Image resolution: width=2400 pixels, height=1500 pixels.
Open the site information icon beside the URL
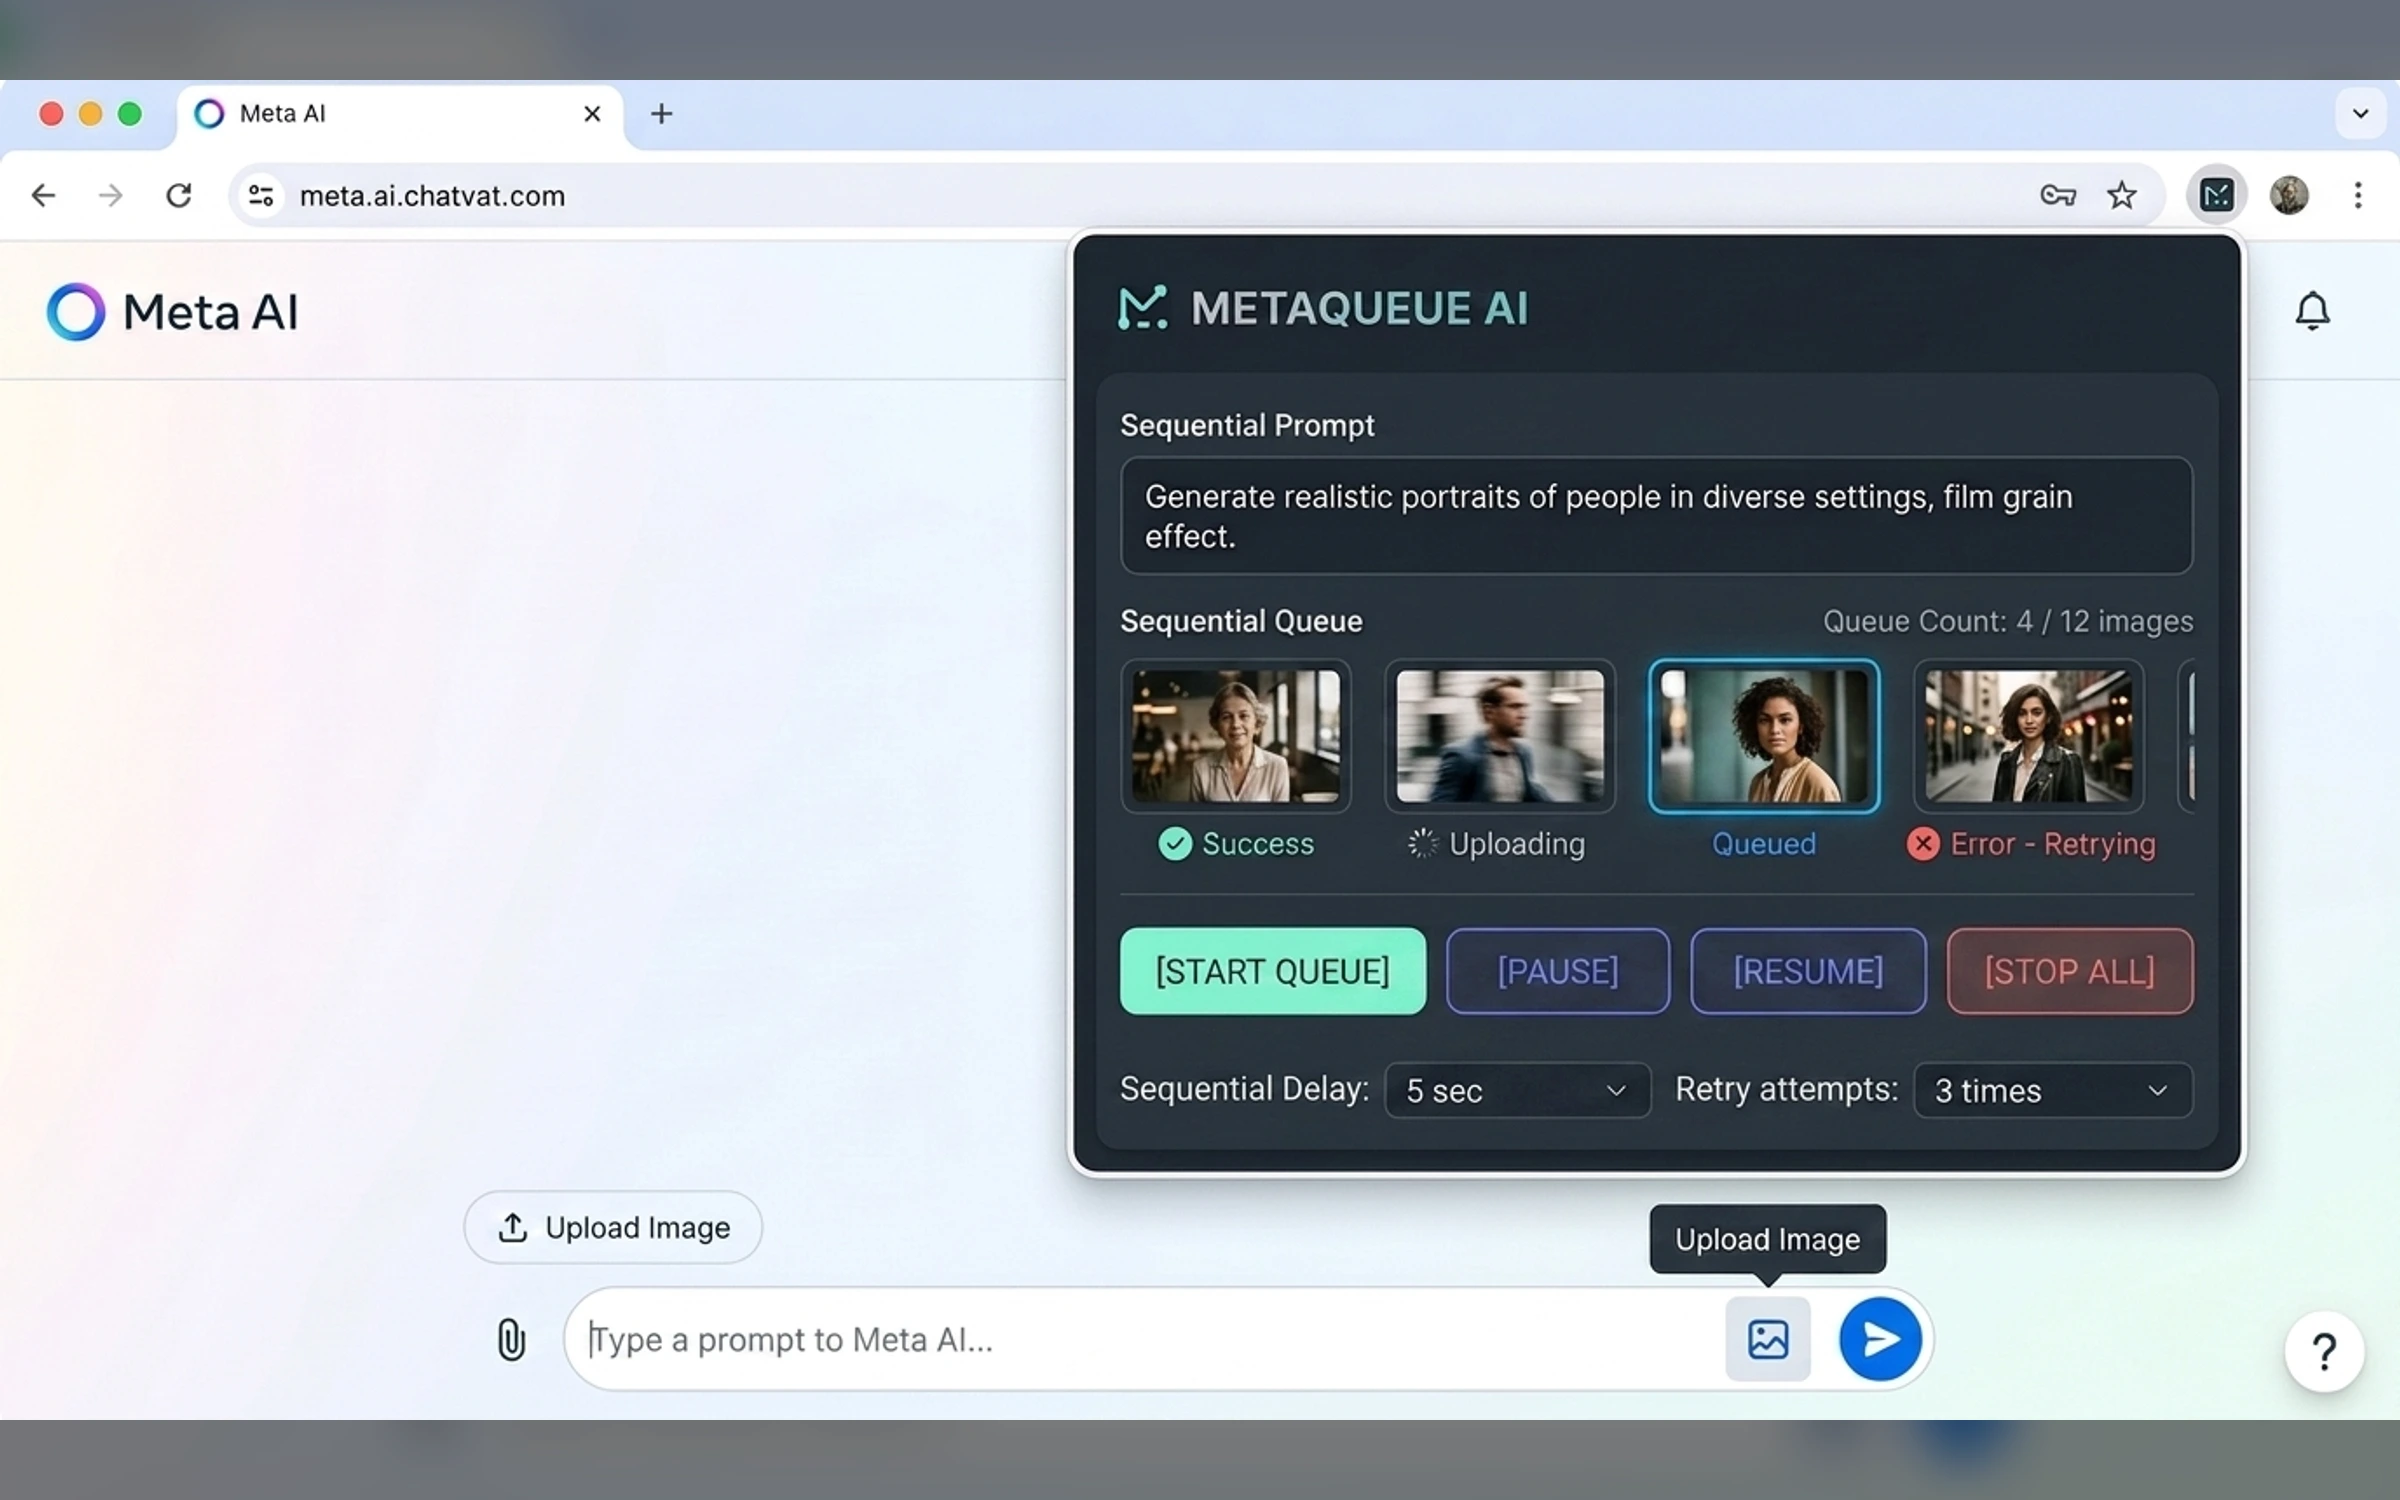pos(261,195)
